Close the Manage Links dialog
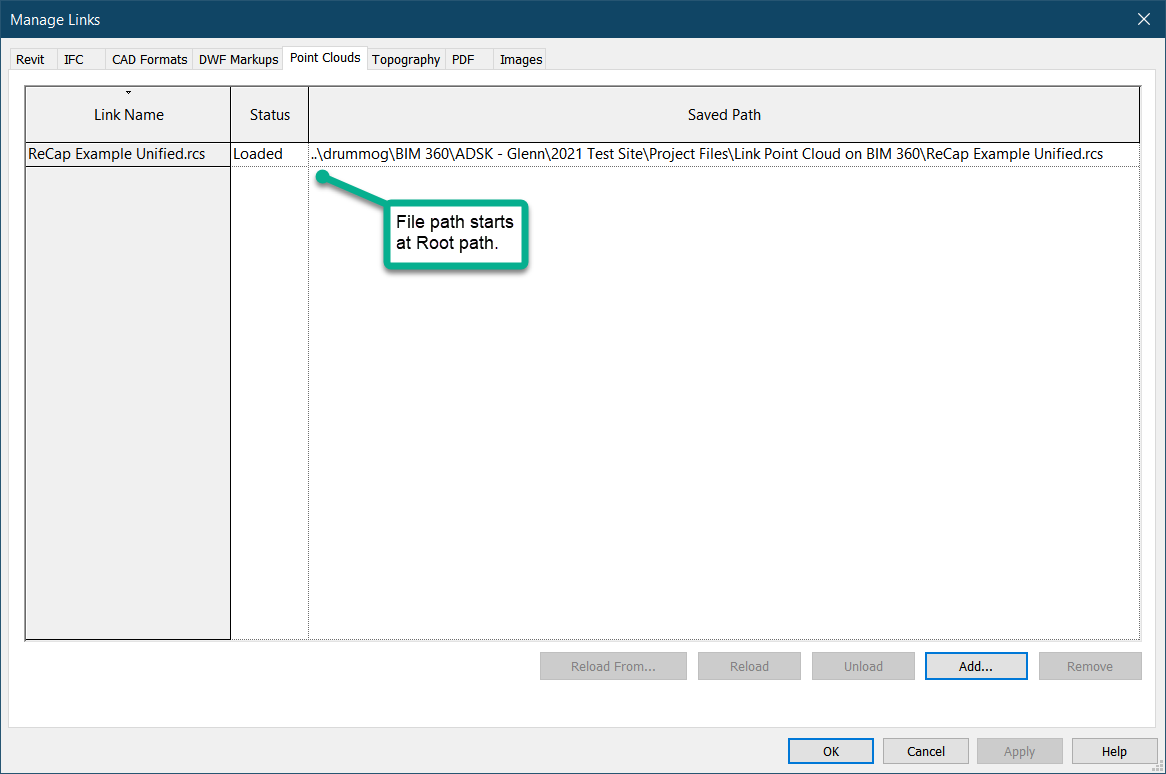The width and height of the screenshot is (1166, 774). point(1144,19)
